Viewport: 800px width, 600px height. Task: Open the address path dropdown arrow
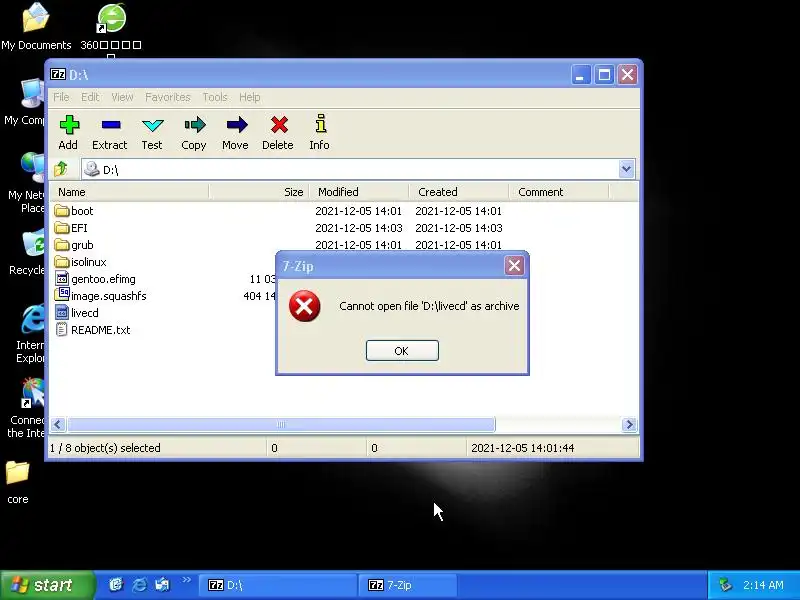[626, 169]
